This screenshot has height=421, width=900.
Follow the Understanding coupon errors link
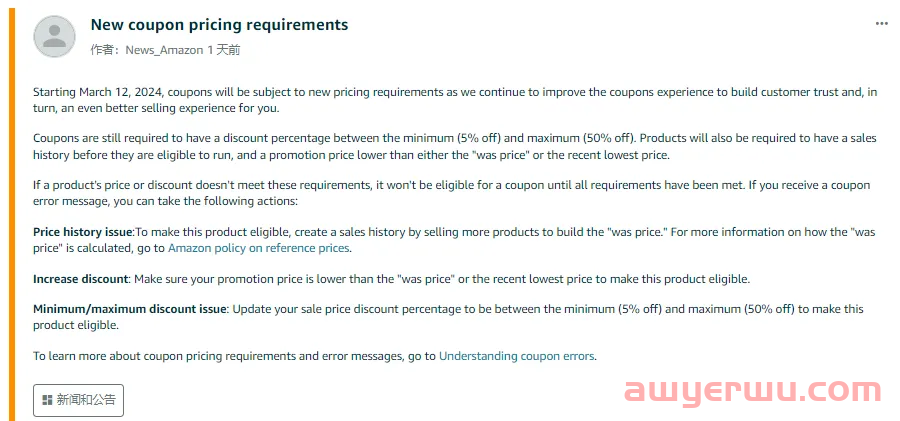[517, 356]
